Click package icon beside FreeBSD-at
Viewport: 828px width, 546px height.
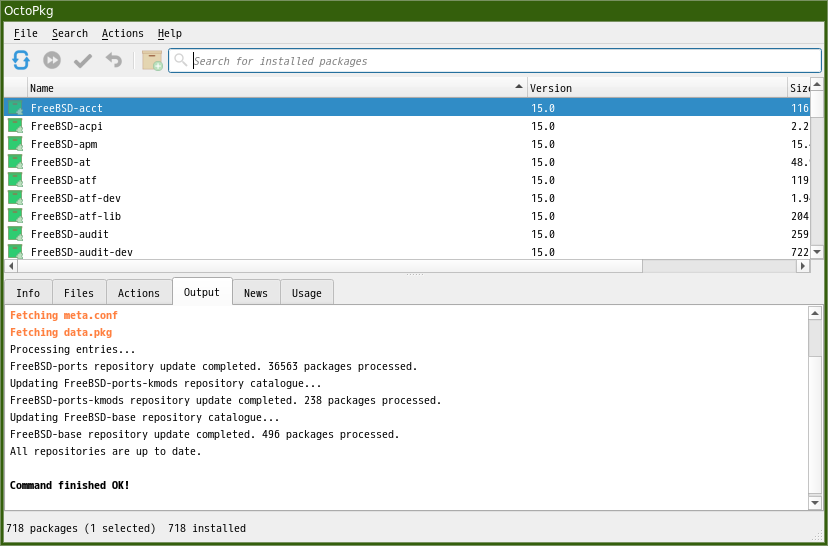click(x=15, y=162)
